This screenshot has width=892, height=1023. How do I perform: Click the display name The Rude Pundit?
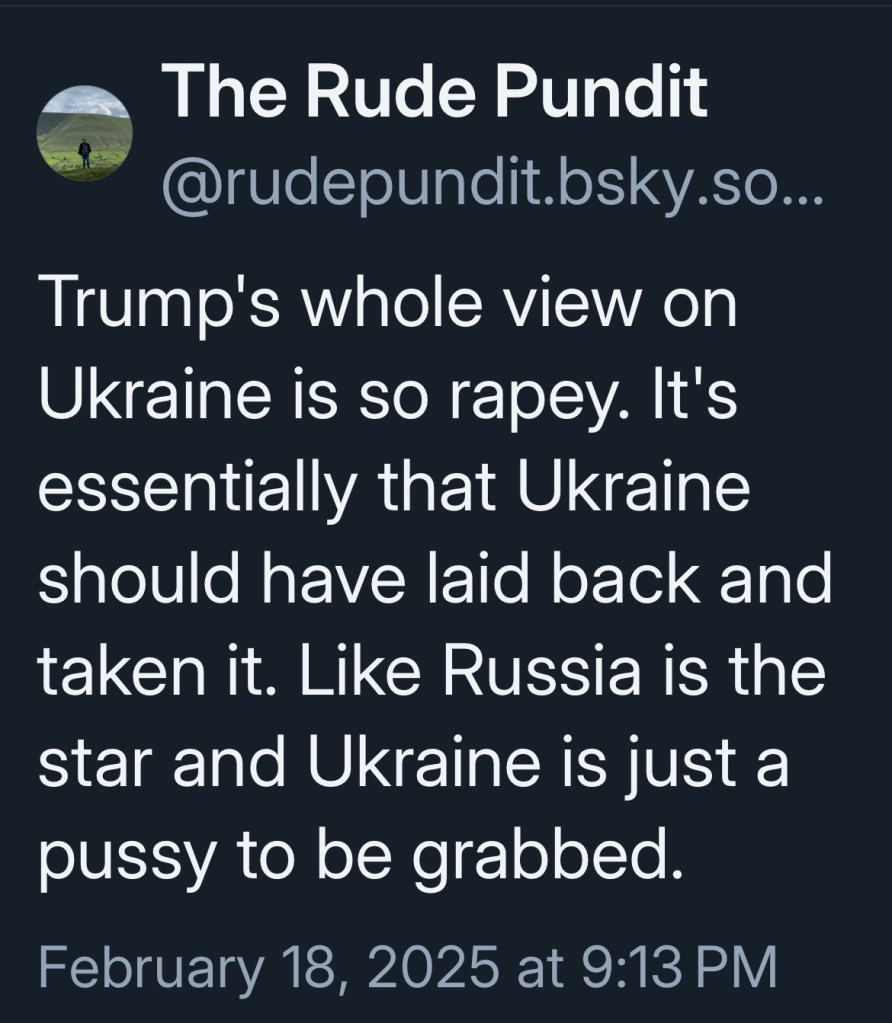434,93
